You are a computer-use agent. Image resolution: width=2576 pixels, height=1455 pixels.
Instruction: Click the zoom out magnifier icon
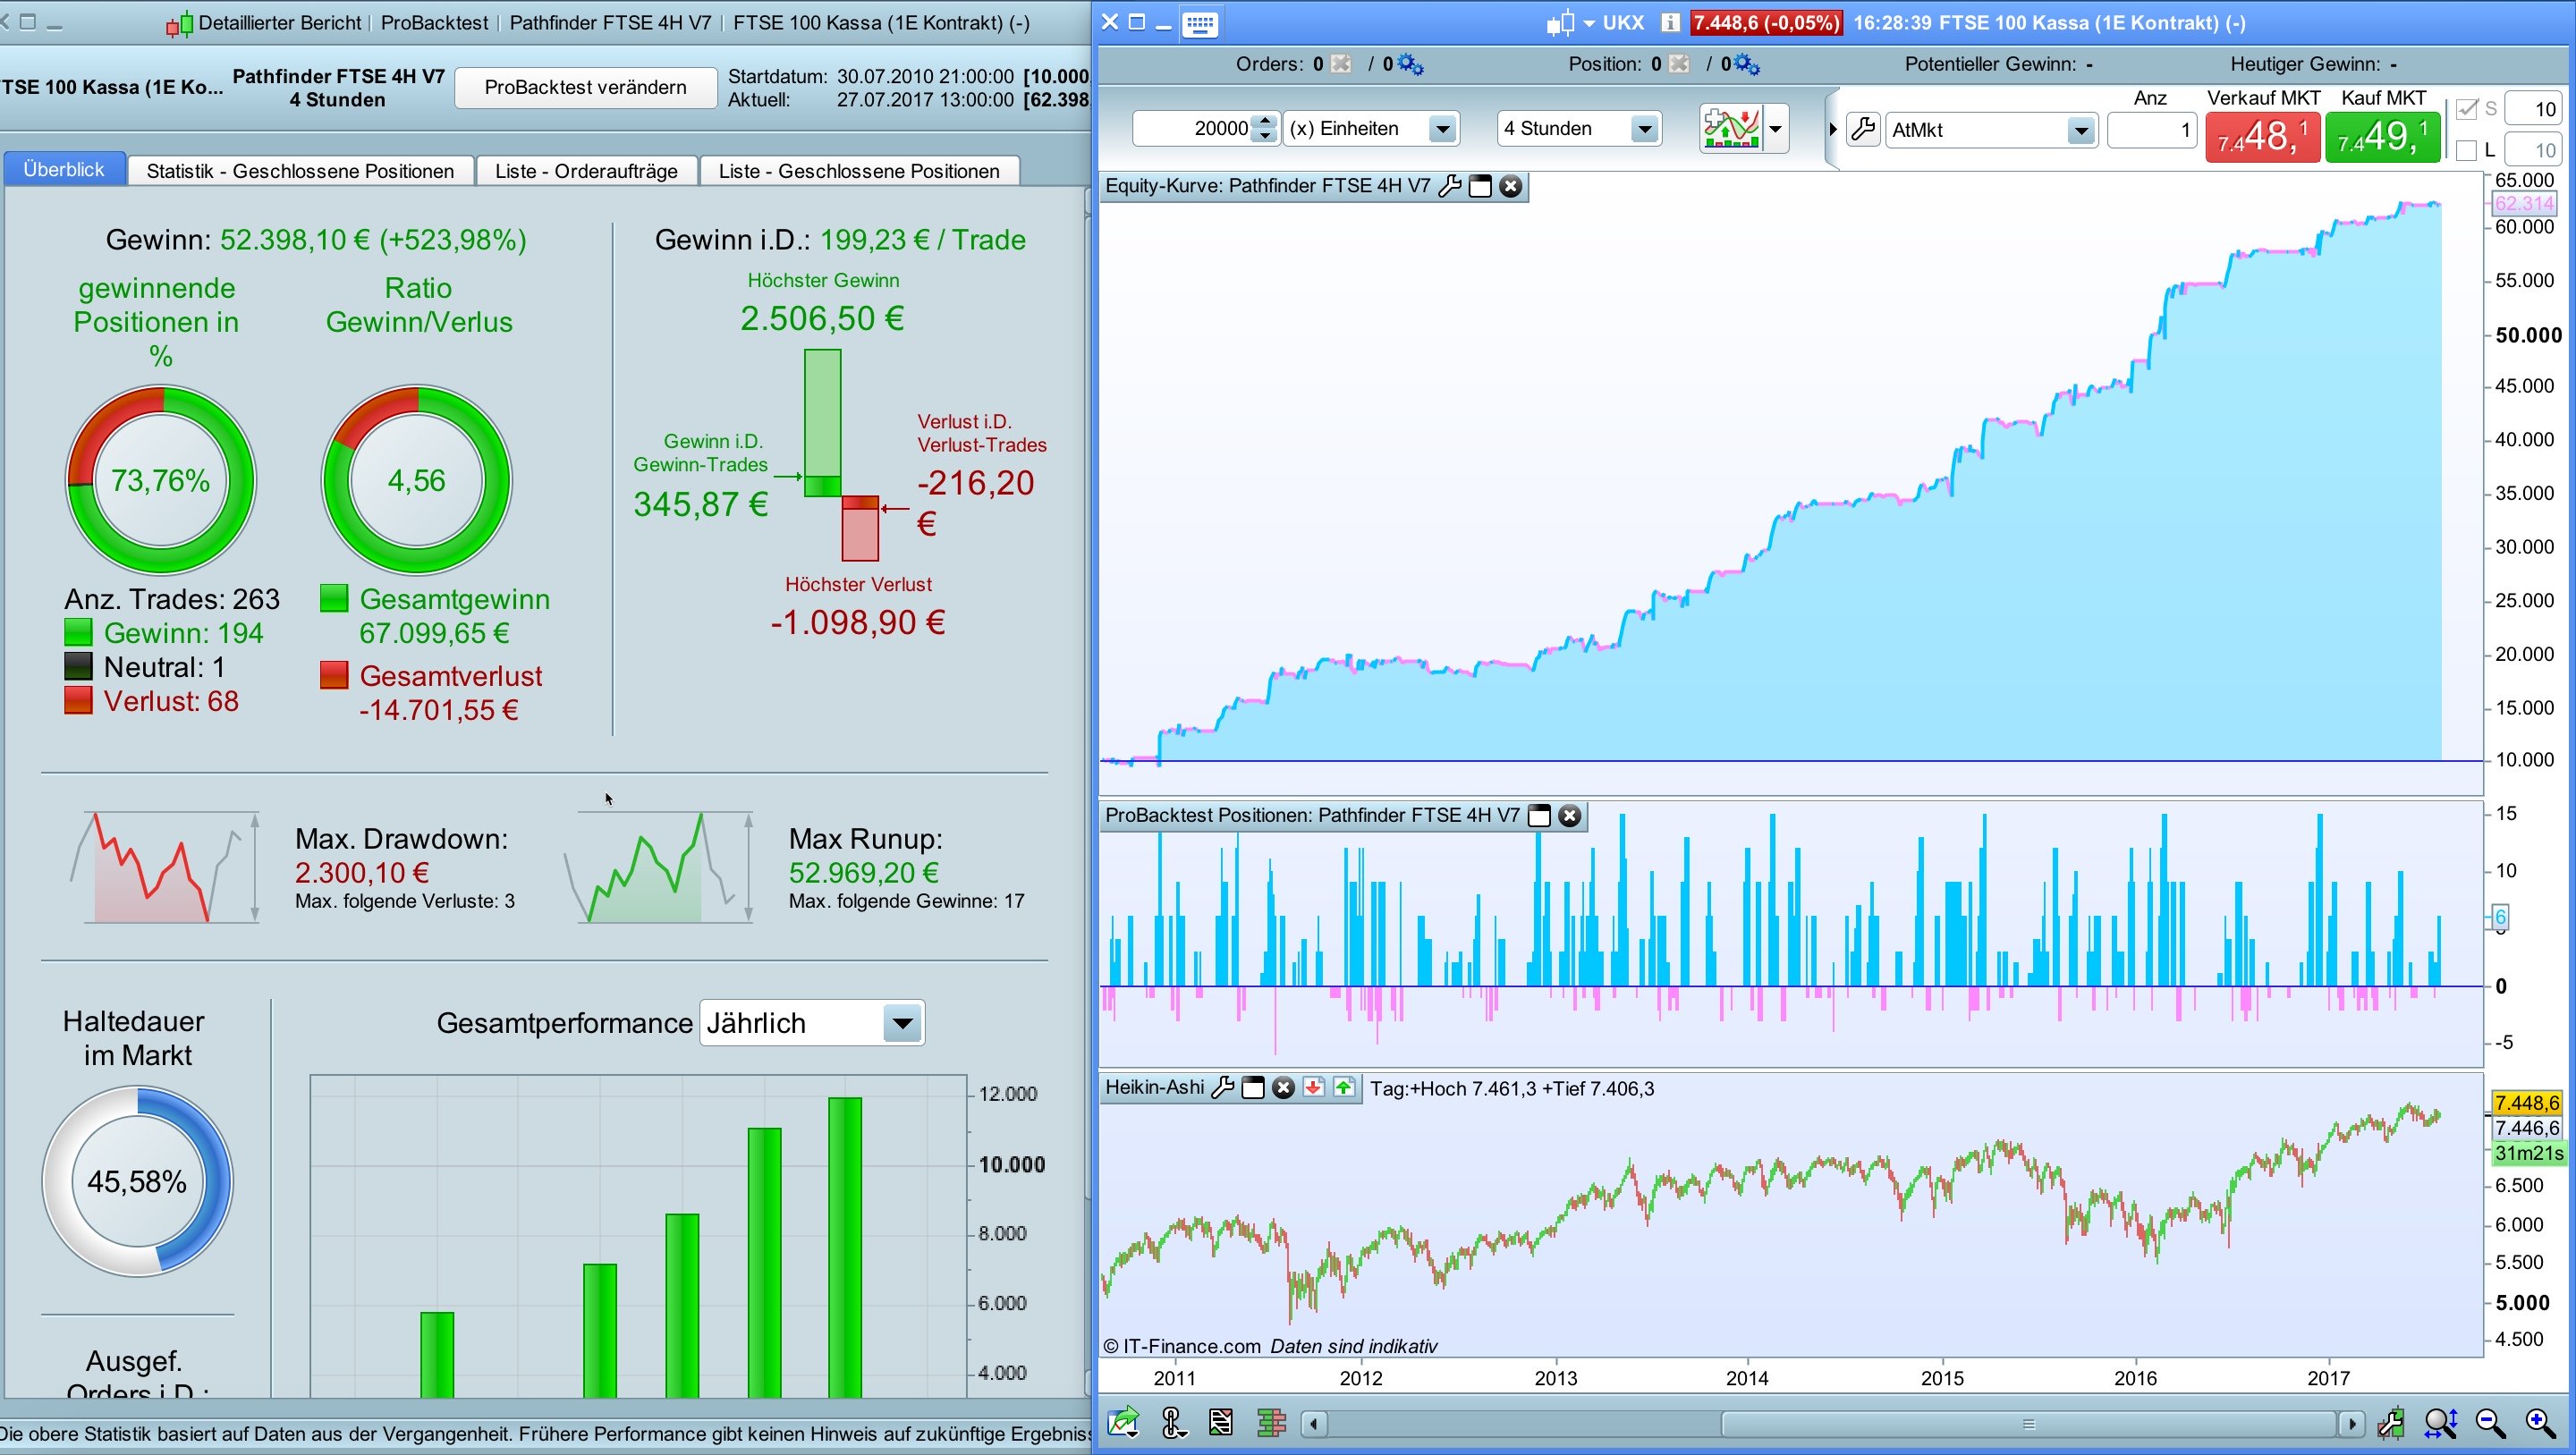click(2490, 1422)
